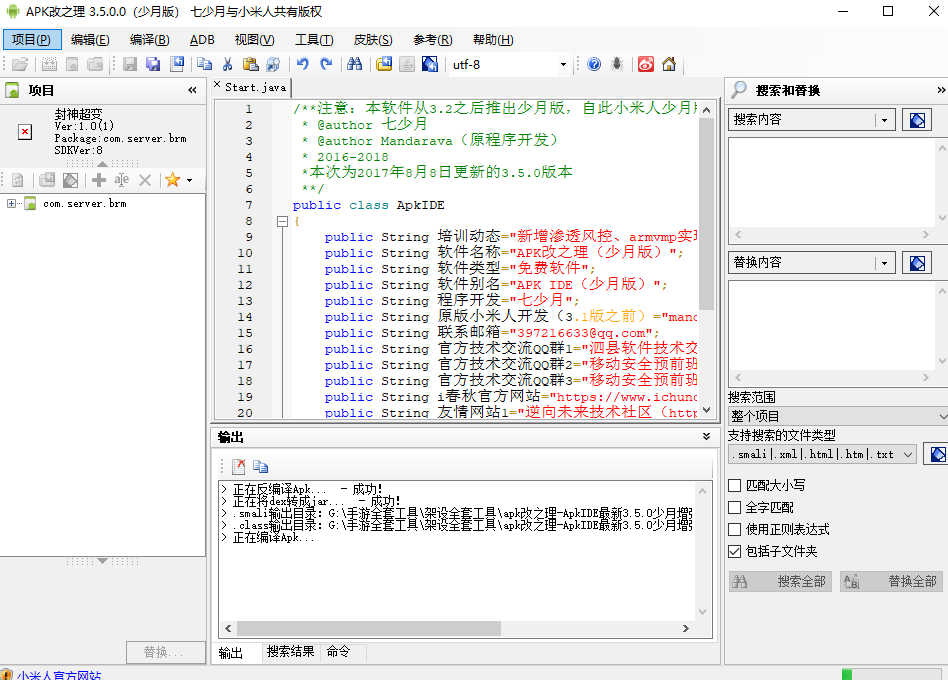Open the 帮助(H) menu
Screen dimensions: 948x680
point(493,40)
